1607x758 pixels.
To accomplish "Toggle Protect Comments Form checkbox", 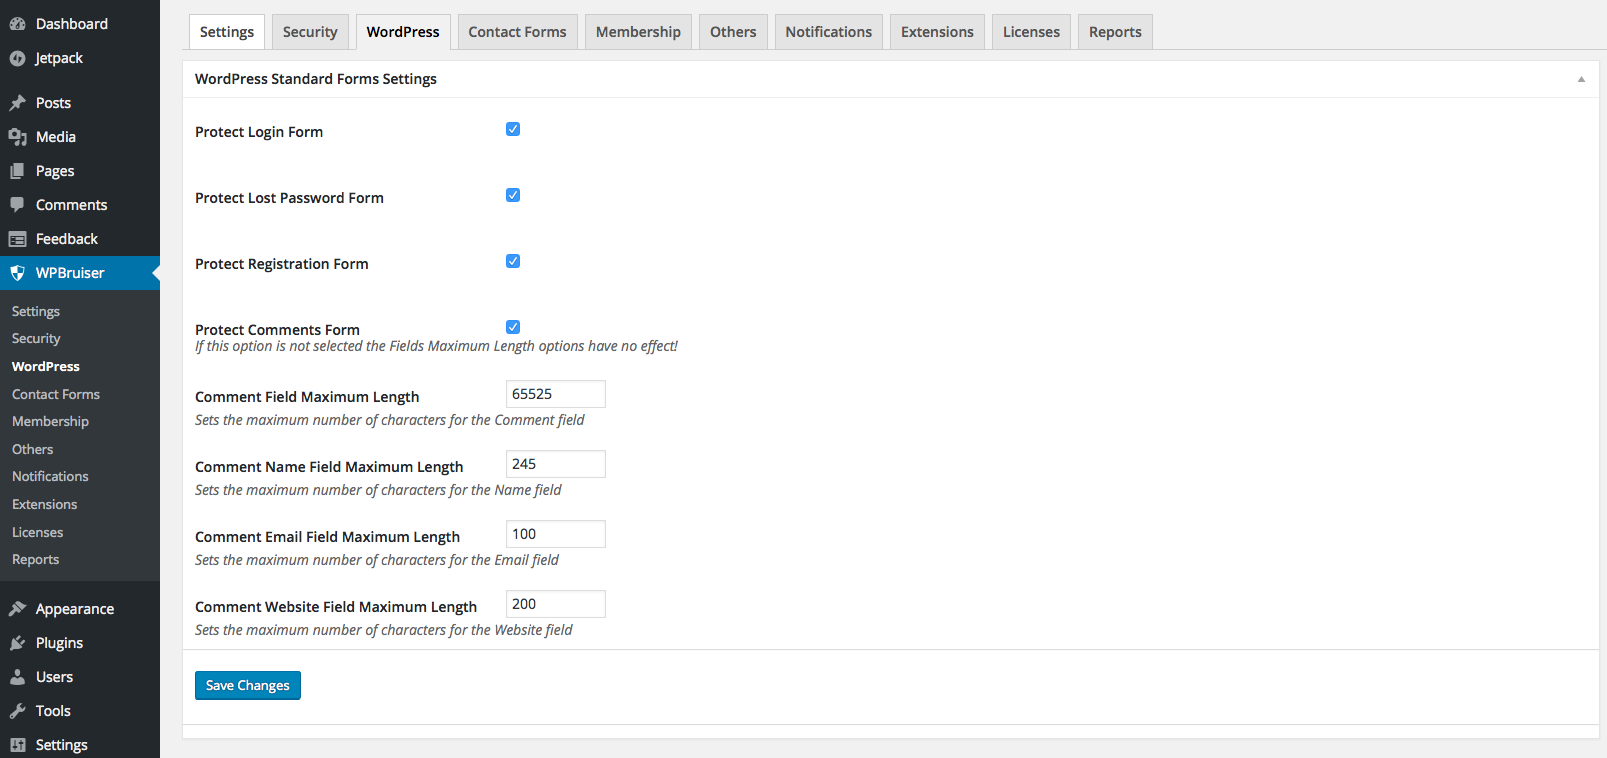I will (x=513, y=327).
